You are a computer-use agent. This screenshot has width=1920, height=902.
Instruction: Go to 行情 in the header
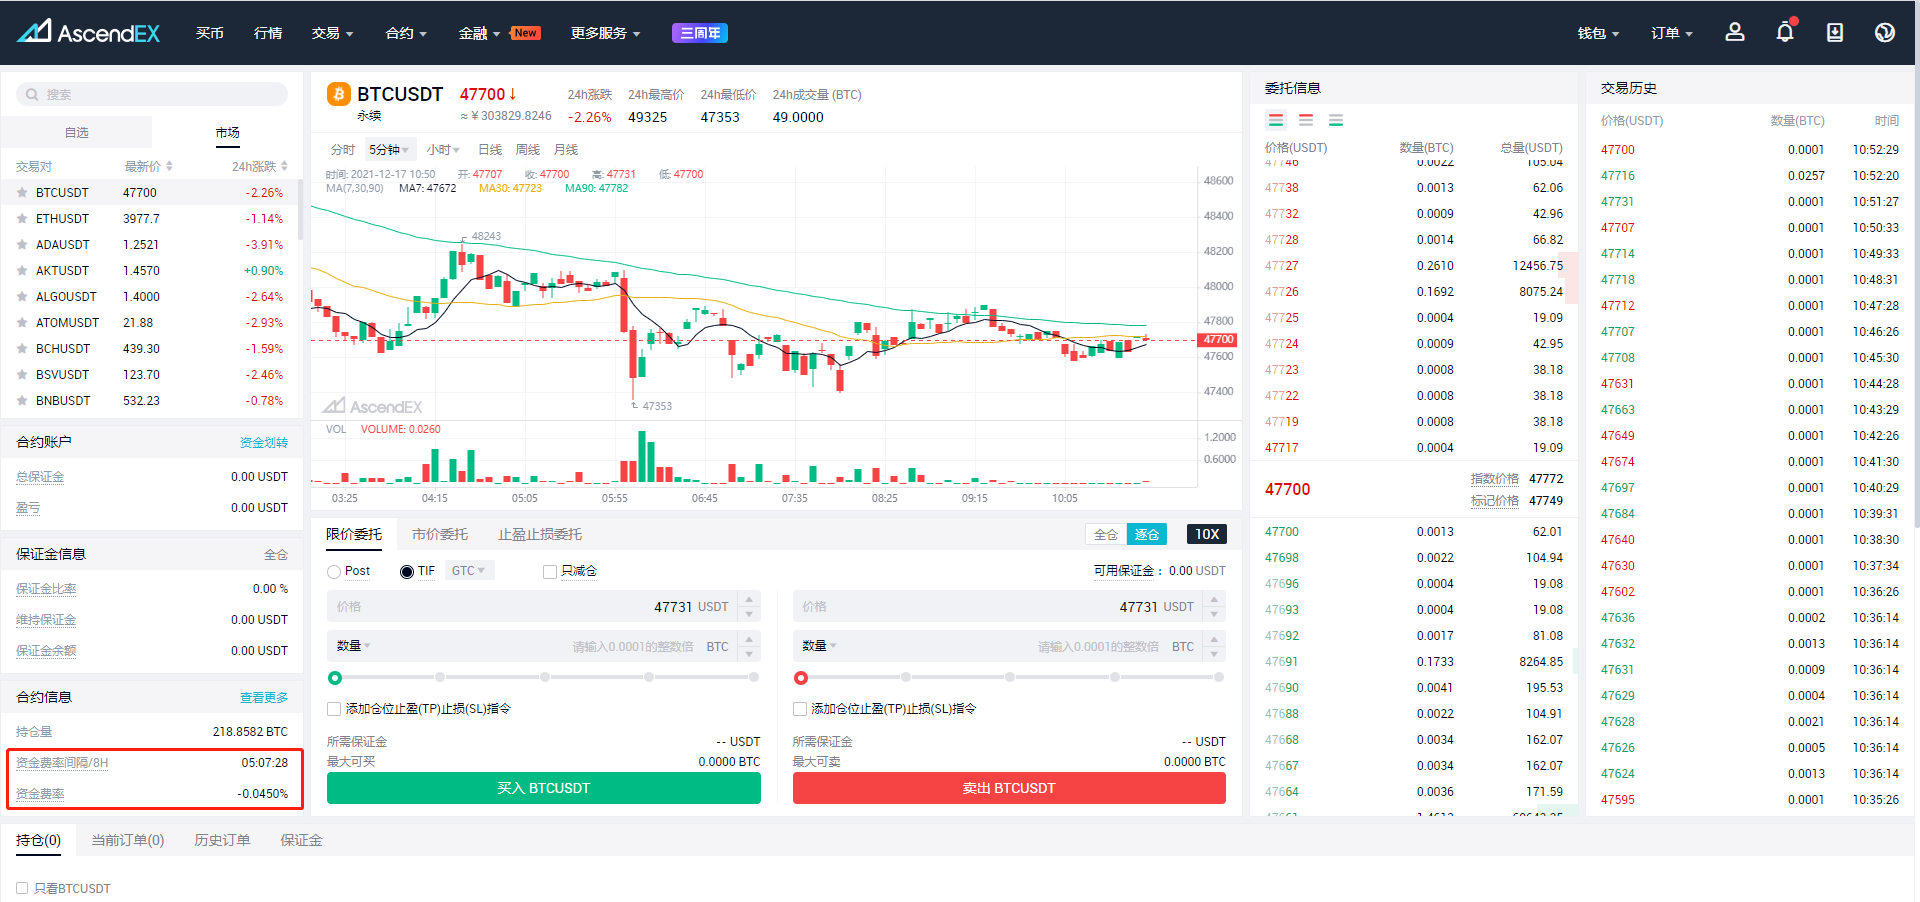click(x=268, y=33)
